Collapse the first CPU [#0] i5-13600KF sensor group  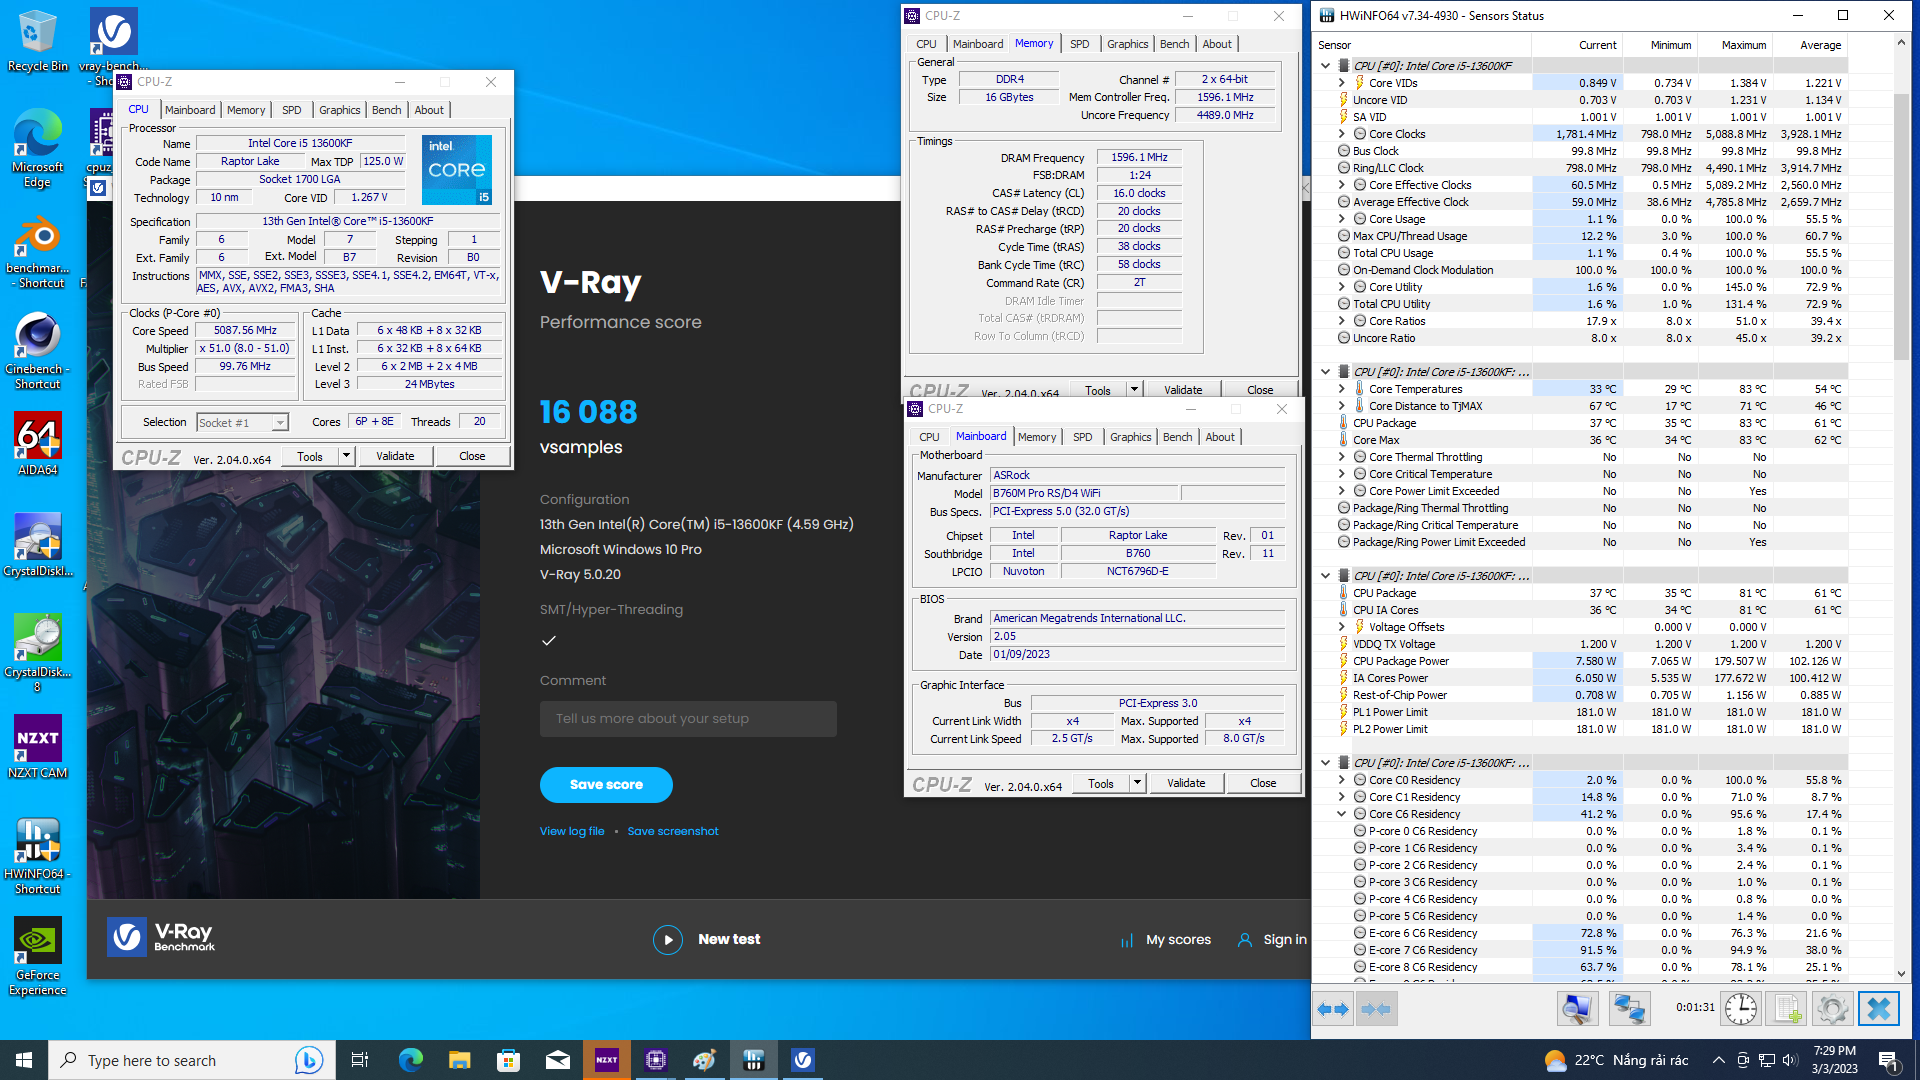[x=1326, y=66]
